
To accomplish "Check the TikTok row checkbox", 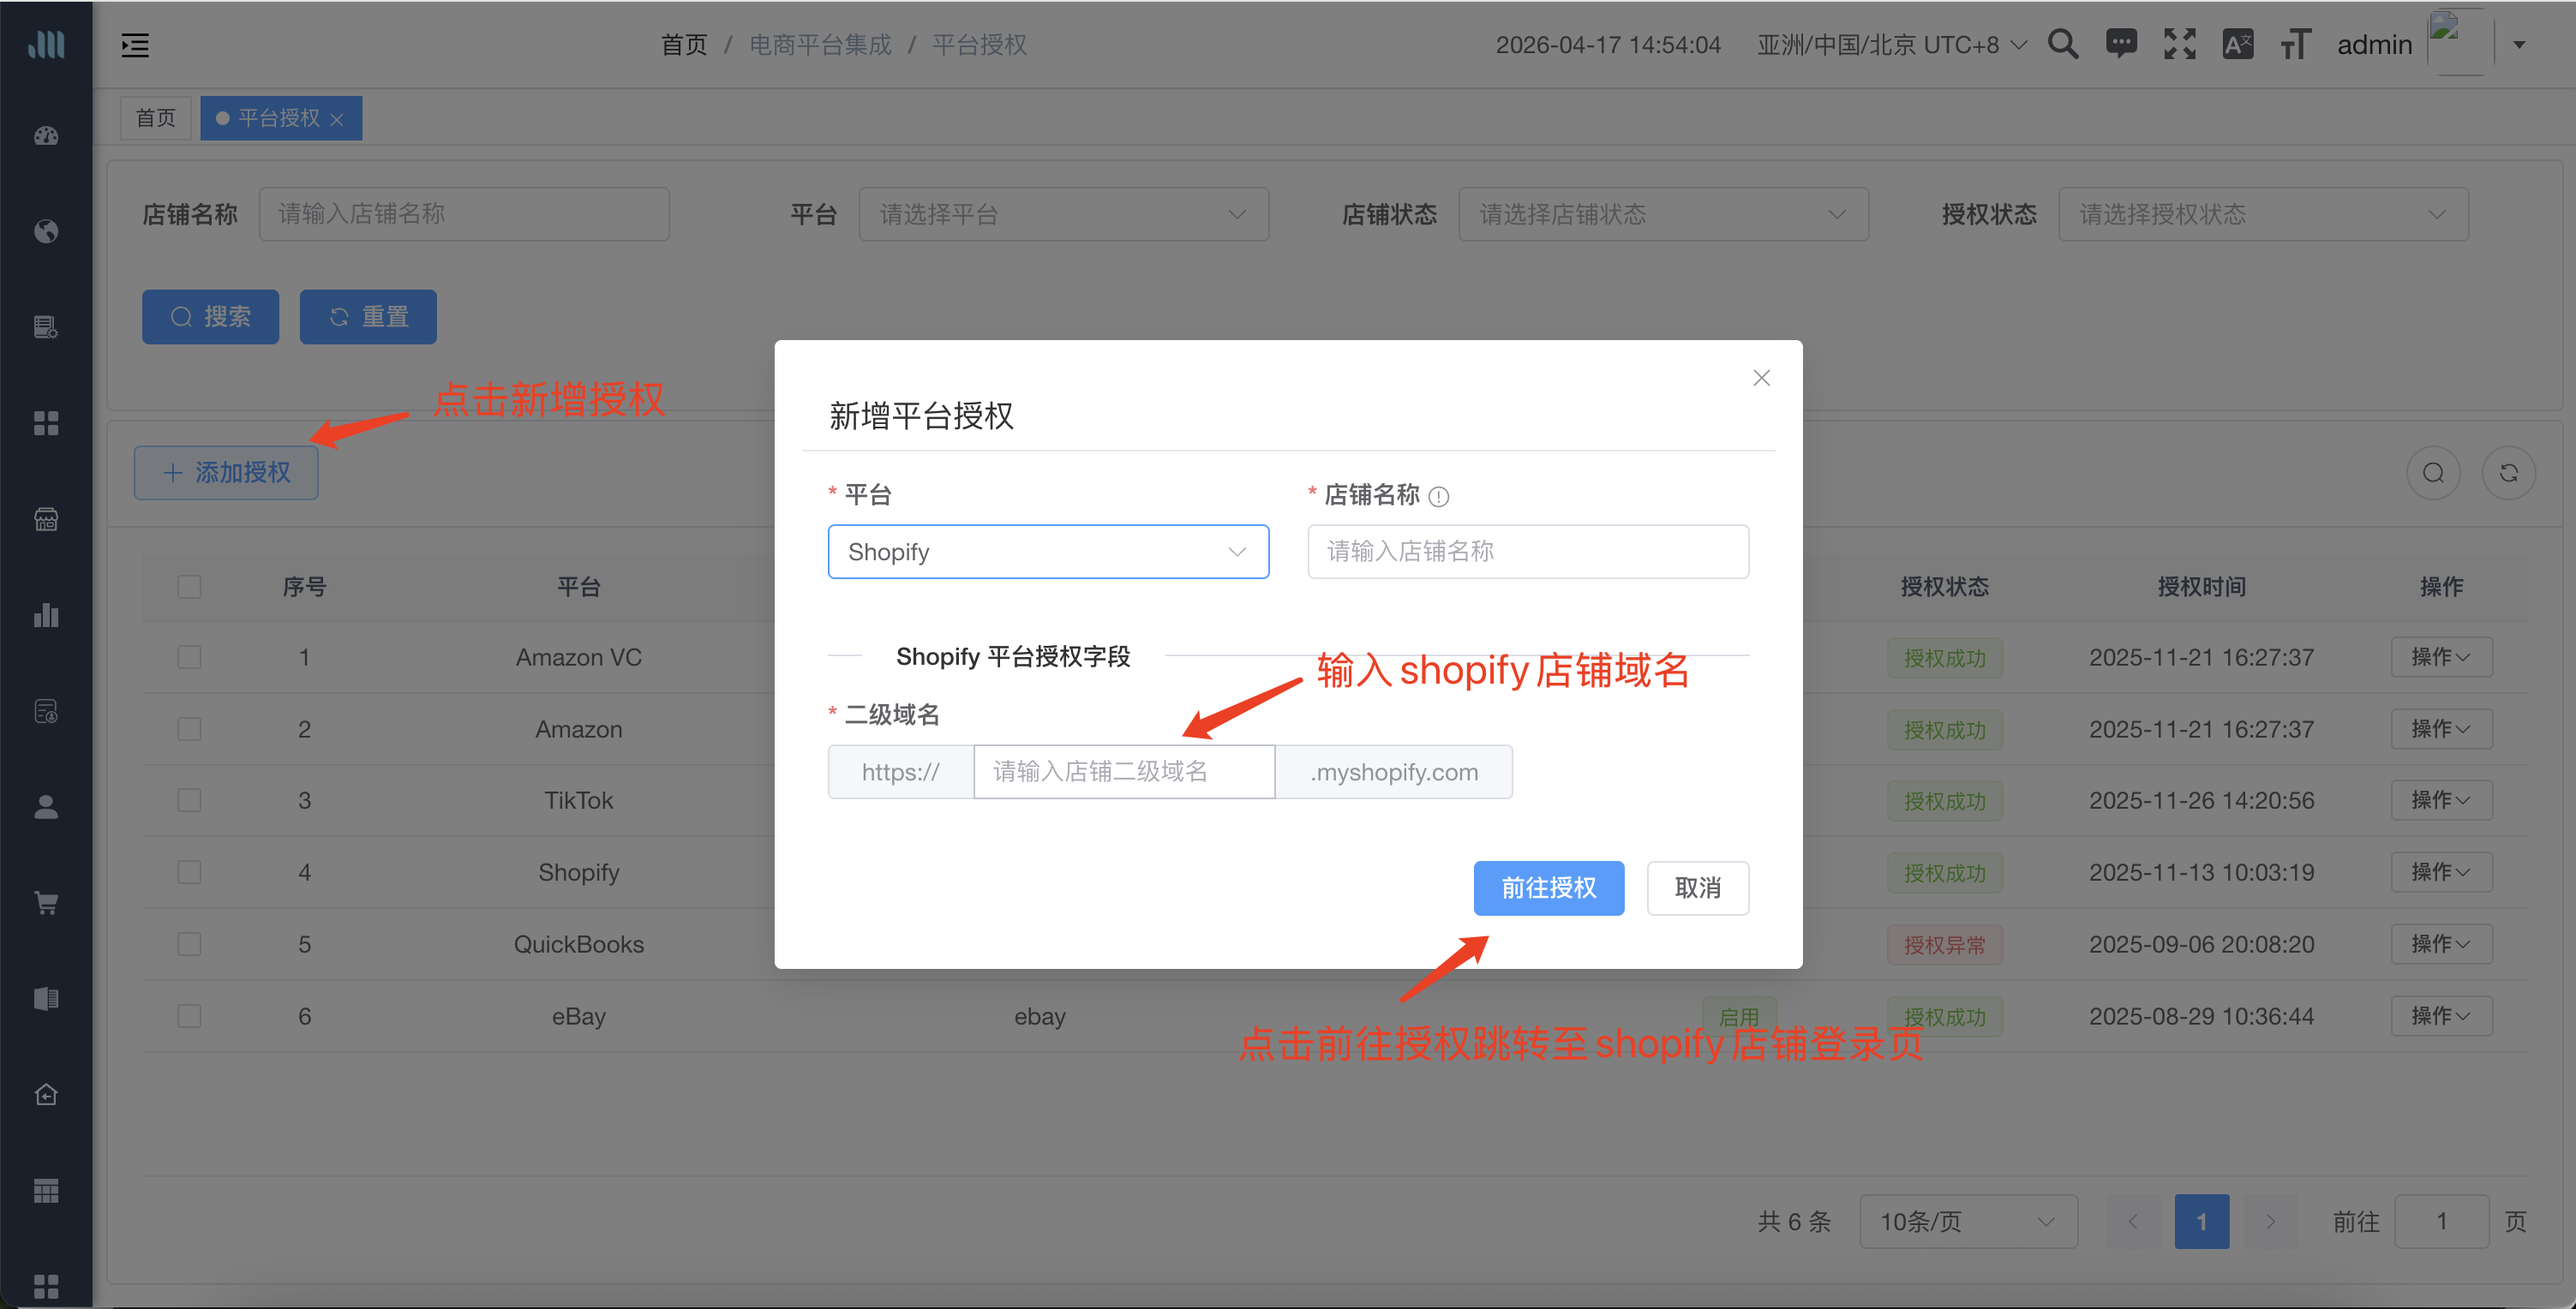I will tap(189, 800).
